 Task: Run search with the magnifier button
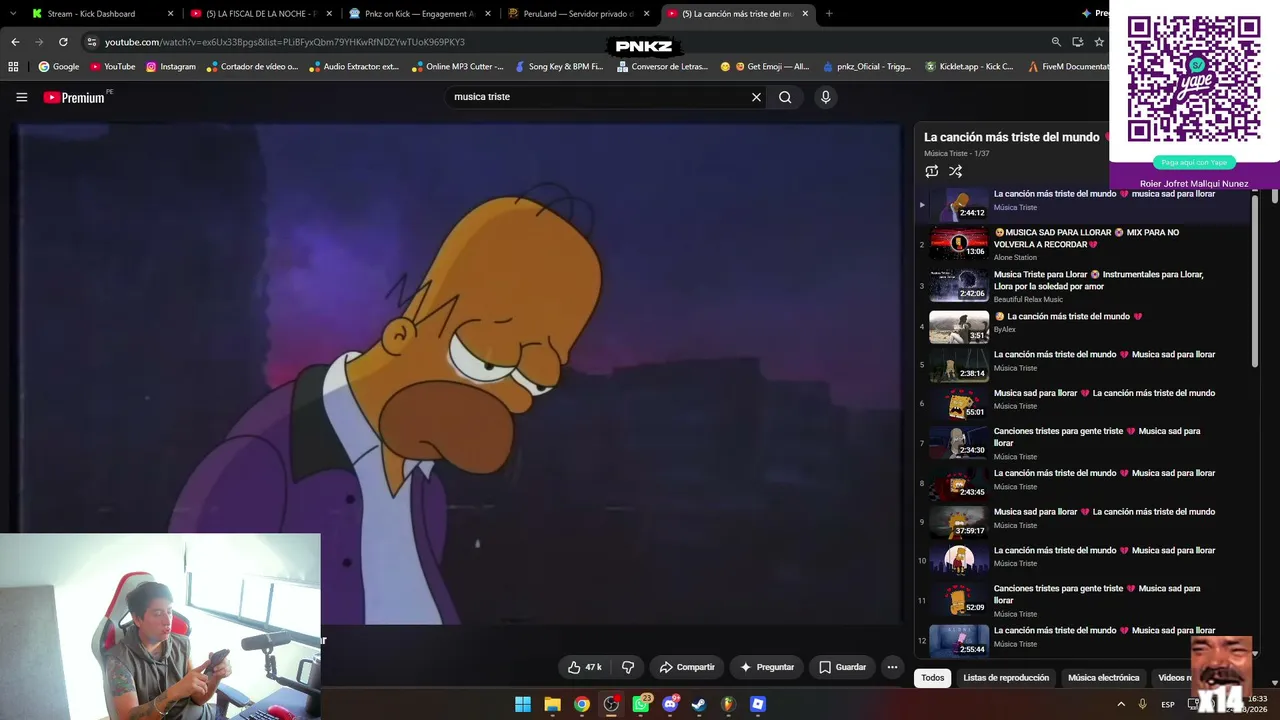pos(785,97)
